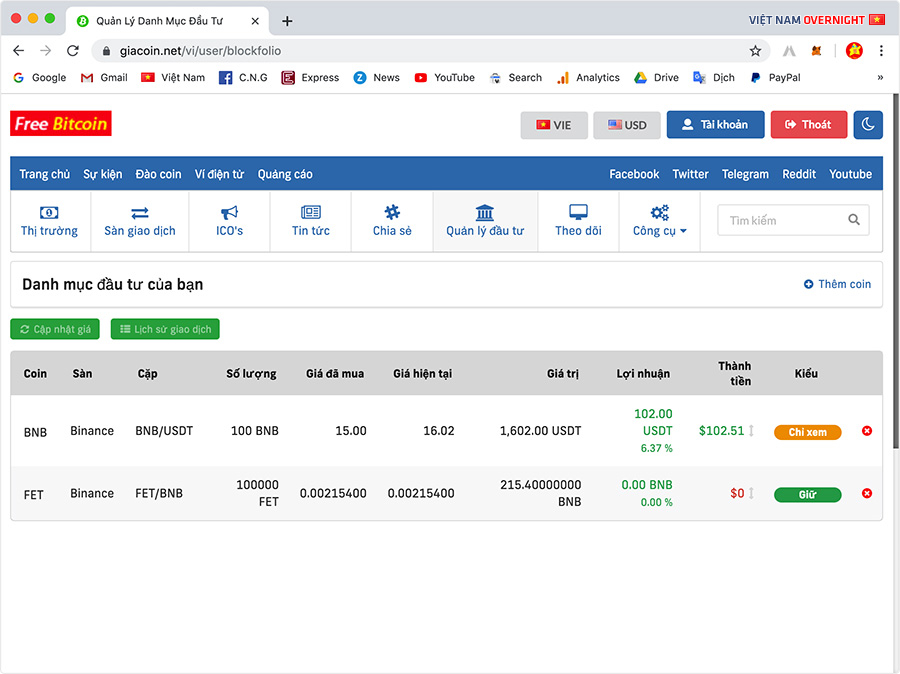Focus the Tìm kiếm search field
This screenshot has width=900, height=674.
click(x=780, y=220)
